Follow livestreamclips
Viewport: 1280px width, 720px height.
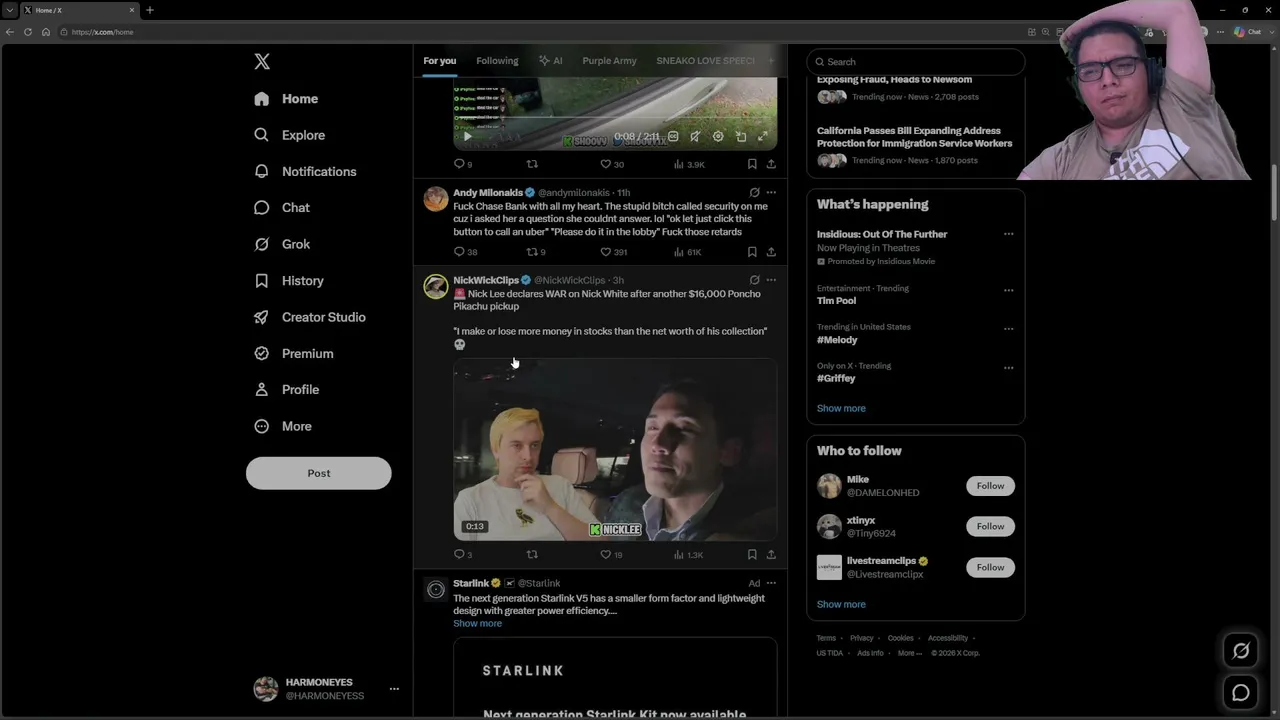[990, 567]
